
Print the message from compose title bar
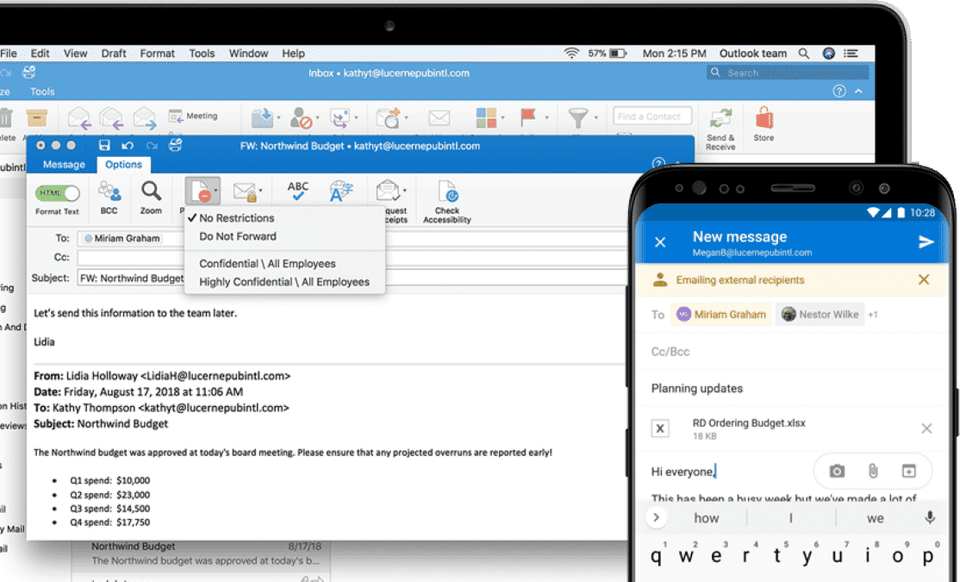pos(175,145)
